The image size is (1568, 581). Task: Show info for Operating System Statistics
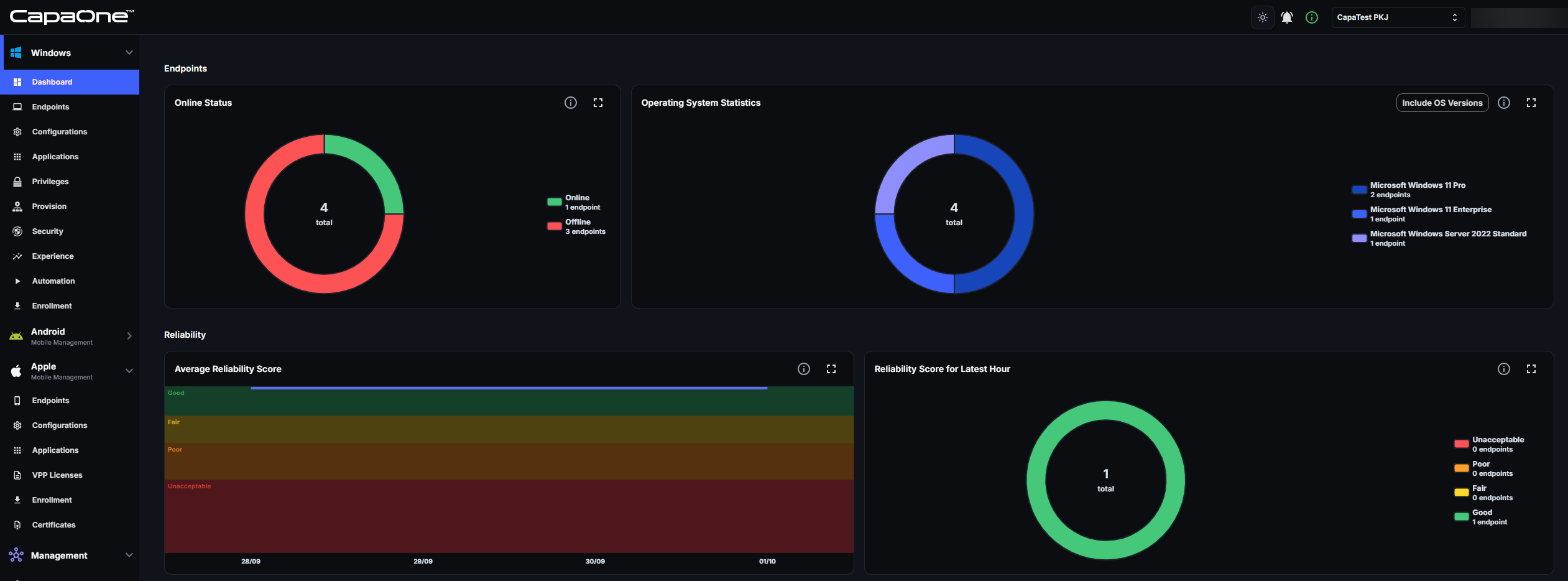[x=1504, y=103]
